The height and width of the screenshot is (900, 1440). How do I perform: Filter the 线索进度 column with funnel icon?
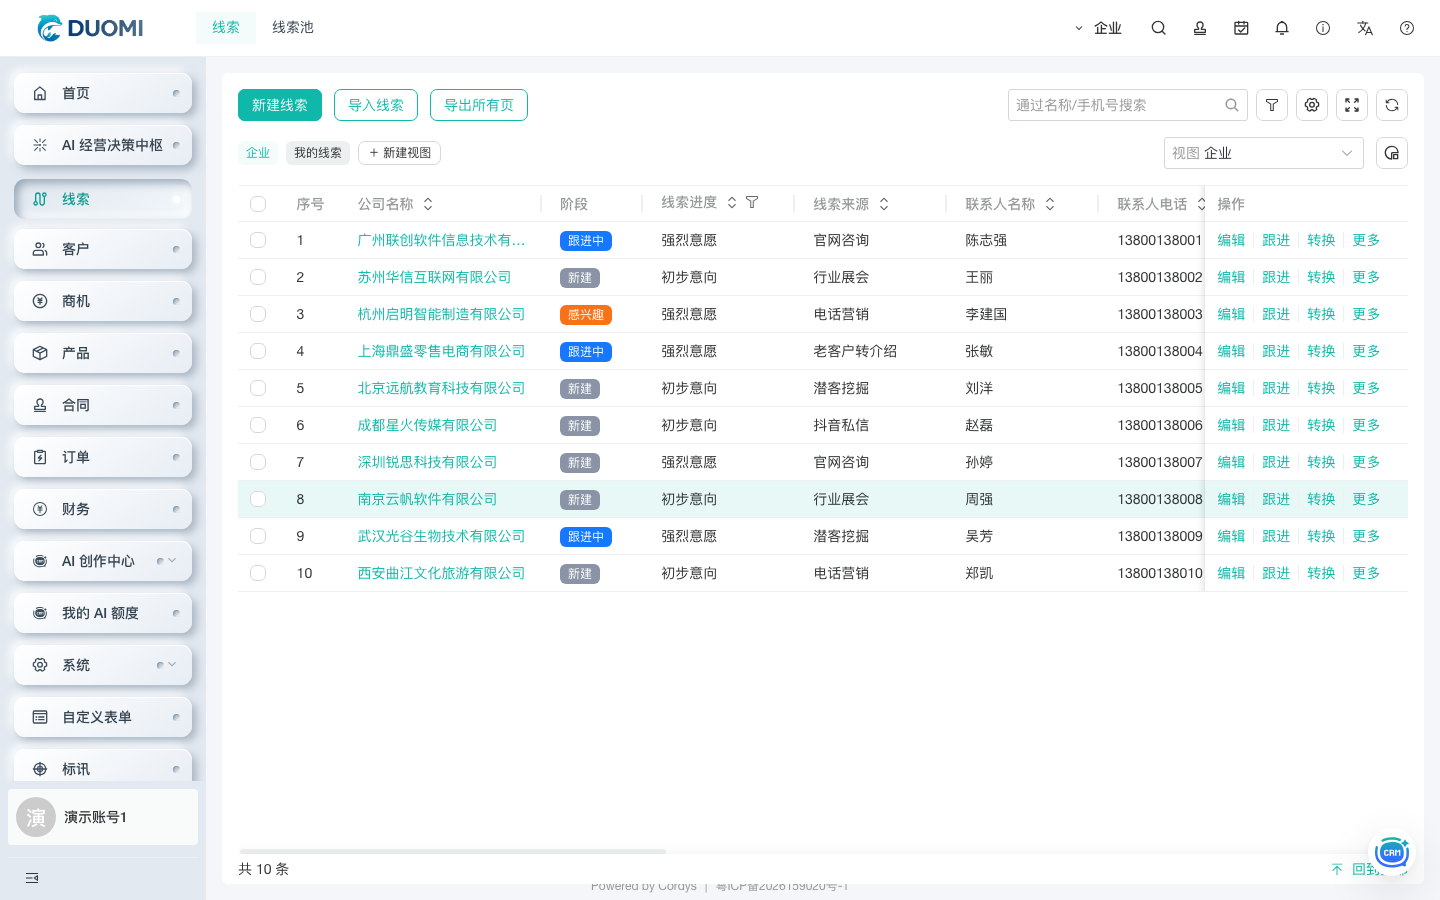point(752,203)
